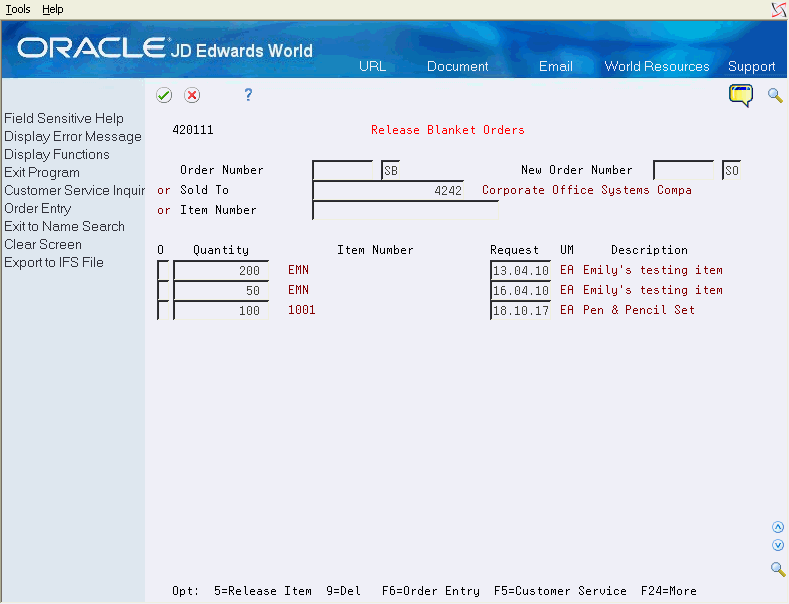Select Clear Screen in sidebar
This screenshot has height=604, width=789.
pyautogui.click(x=43, y=245)
